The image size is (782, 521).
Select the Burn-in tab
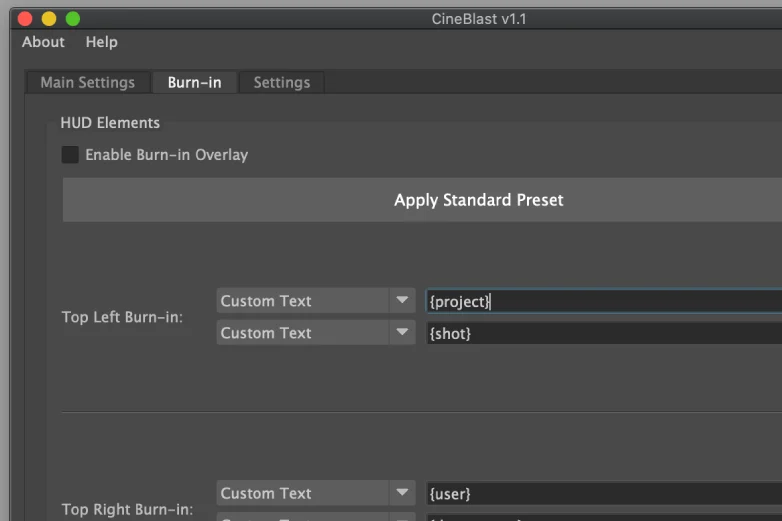pos(194,82)
